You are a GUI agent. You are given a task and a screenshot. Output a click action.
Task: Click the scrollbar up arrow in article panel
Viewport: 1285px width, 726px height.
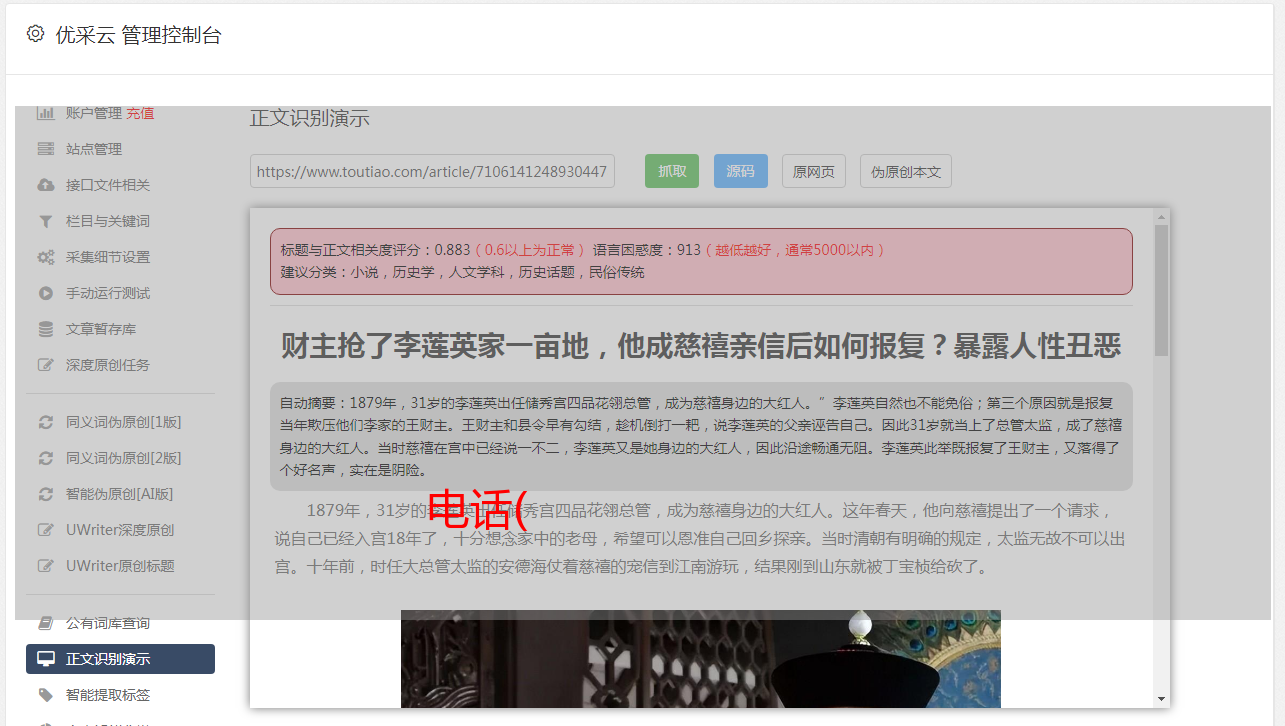1161,216
